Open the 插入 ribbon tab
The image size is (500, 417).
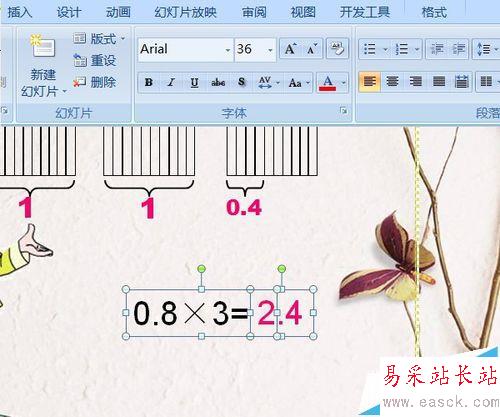pos(20,13)
